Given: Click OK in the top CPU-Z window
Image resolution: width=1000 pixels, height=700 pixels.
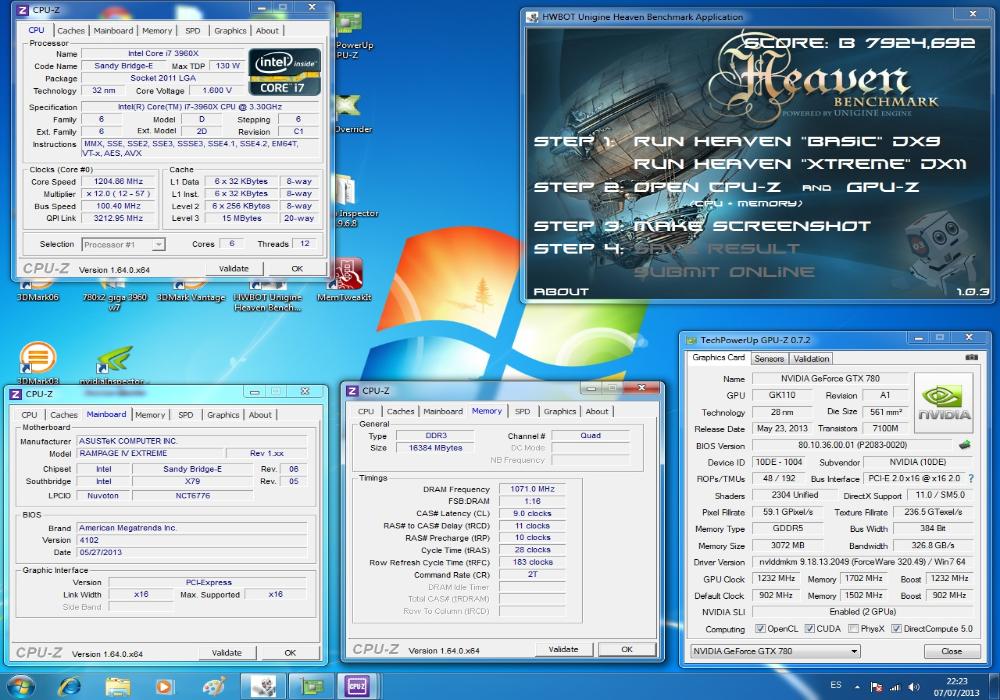Looking at the screenshot, I should (297, 268).
